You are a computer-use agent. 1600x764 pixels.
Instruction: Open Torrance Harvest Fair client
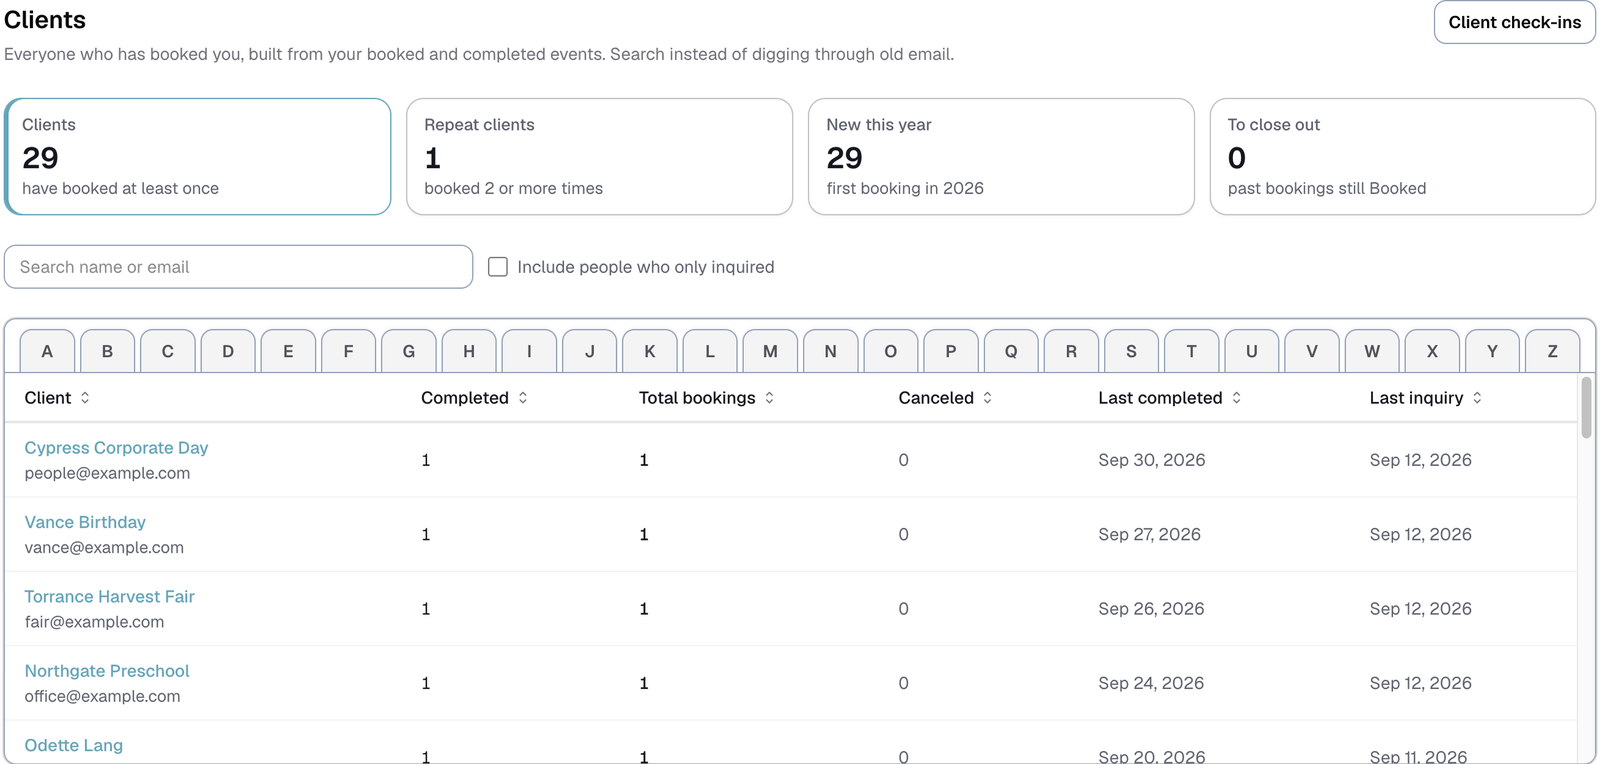109,597
